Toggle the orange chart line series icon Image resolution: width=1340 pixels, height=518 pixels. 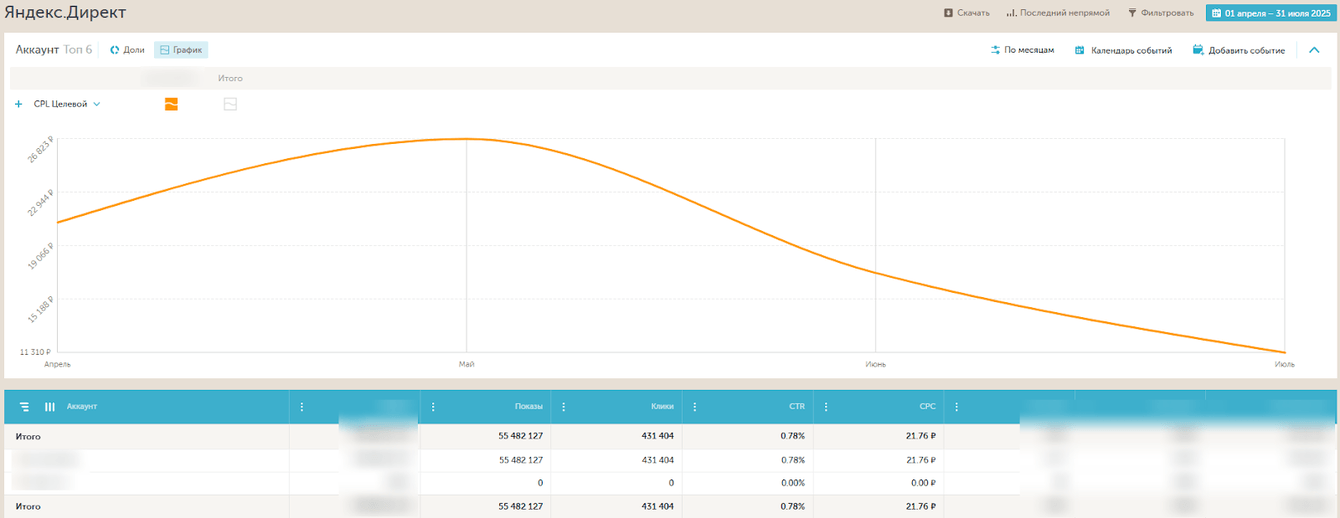(171, 104)
